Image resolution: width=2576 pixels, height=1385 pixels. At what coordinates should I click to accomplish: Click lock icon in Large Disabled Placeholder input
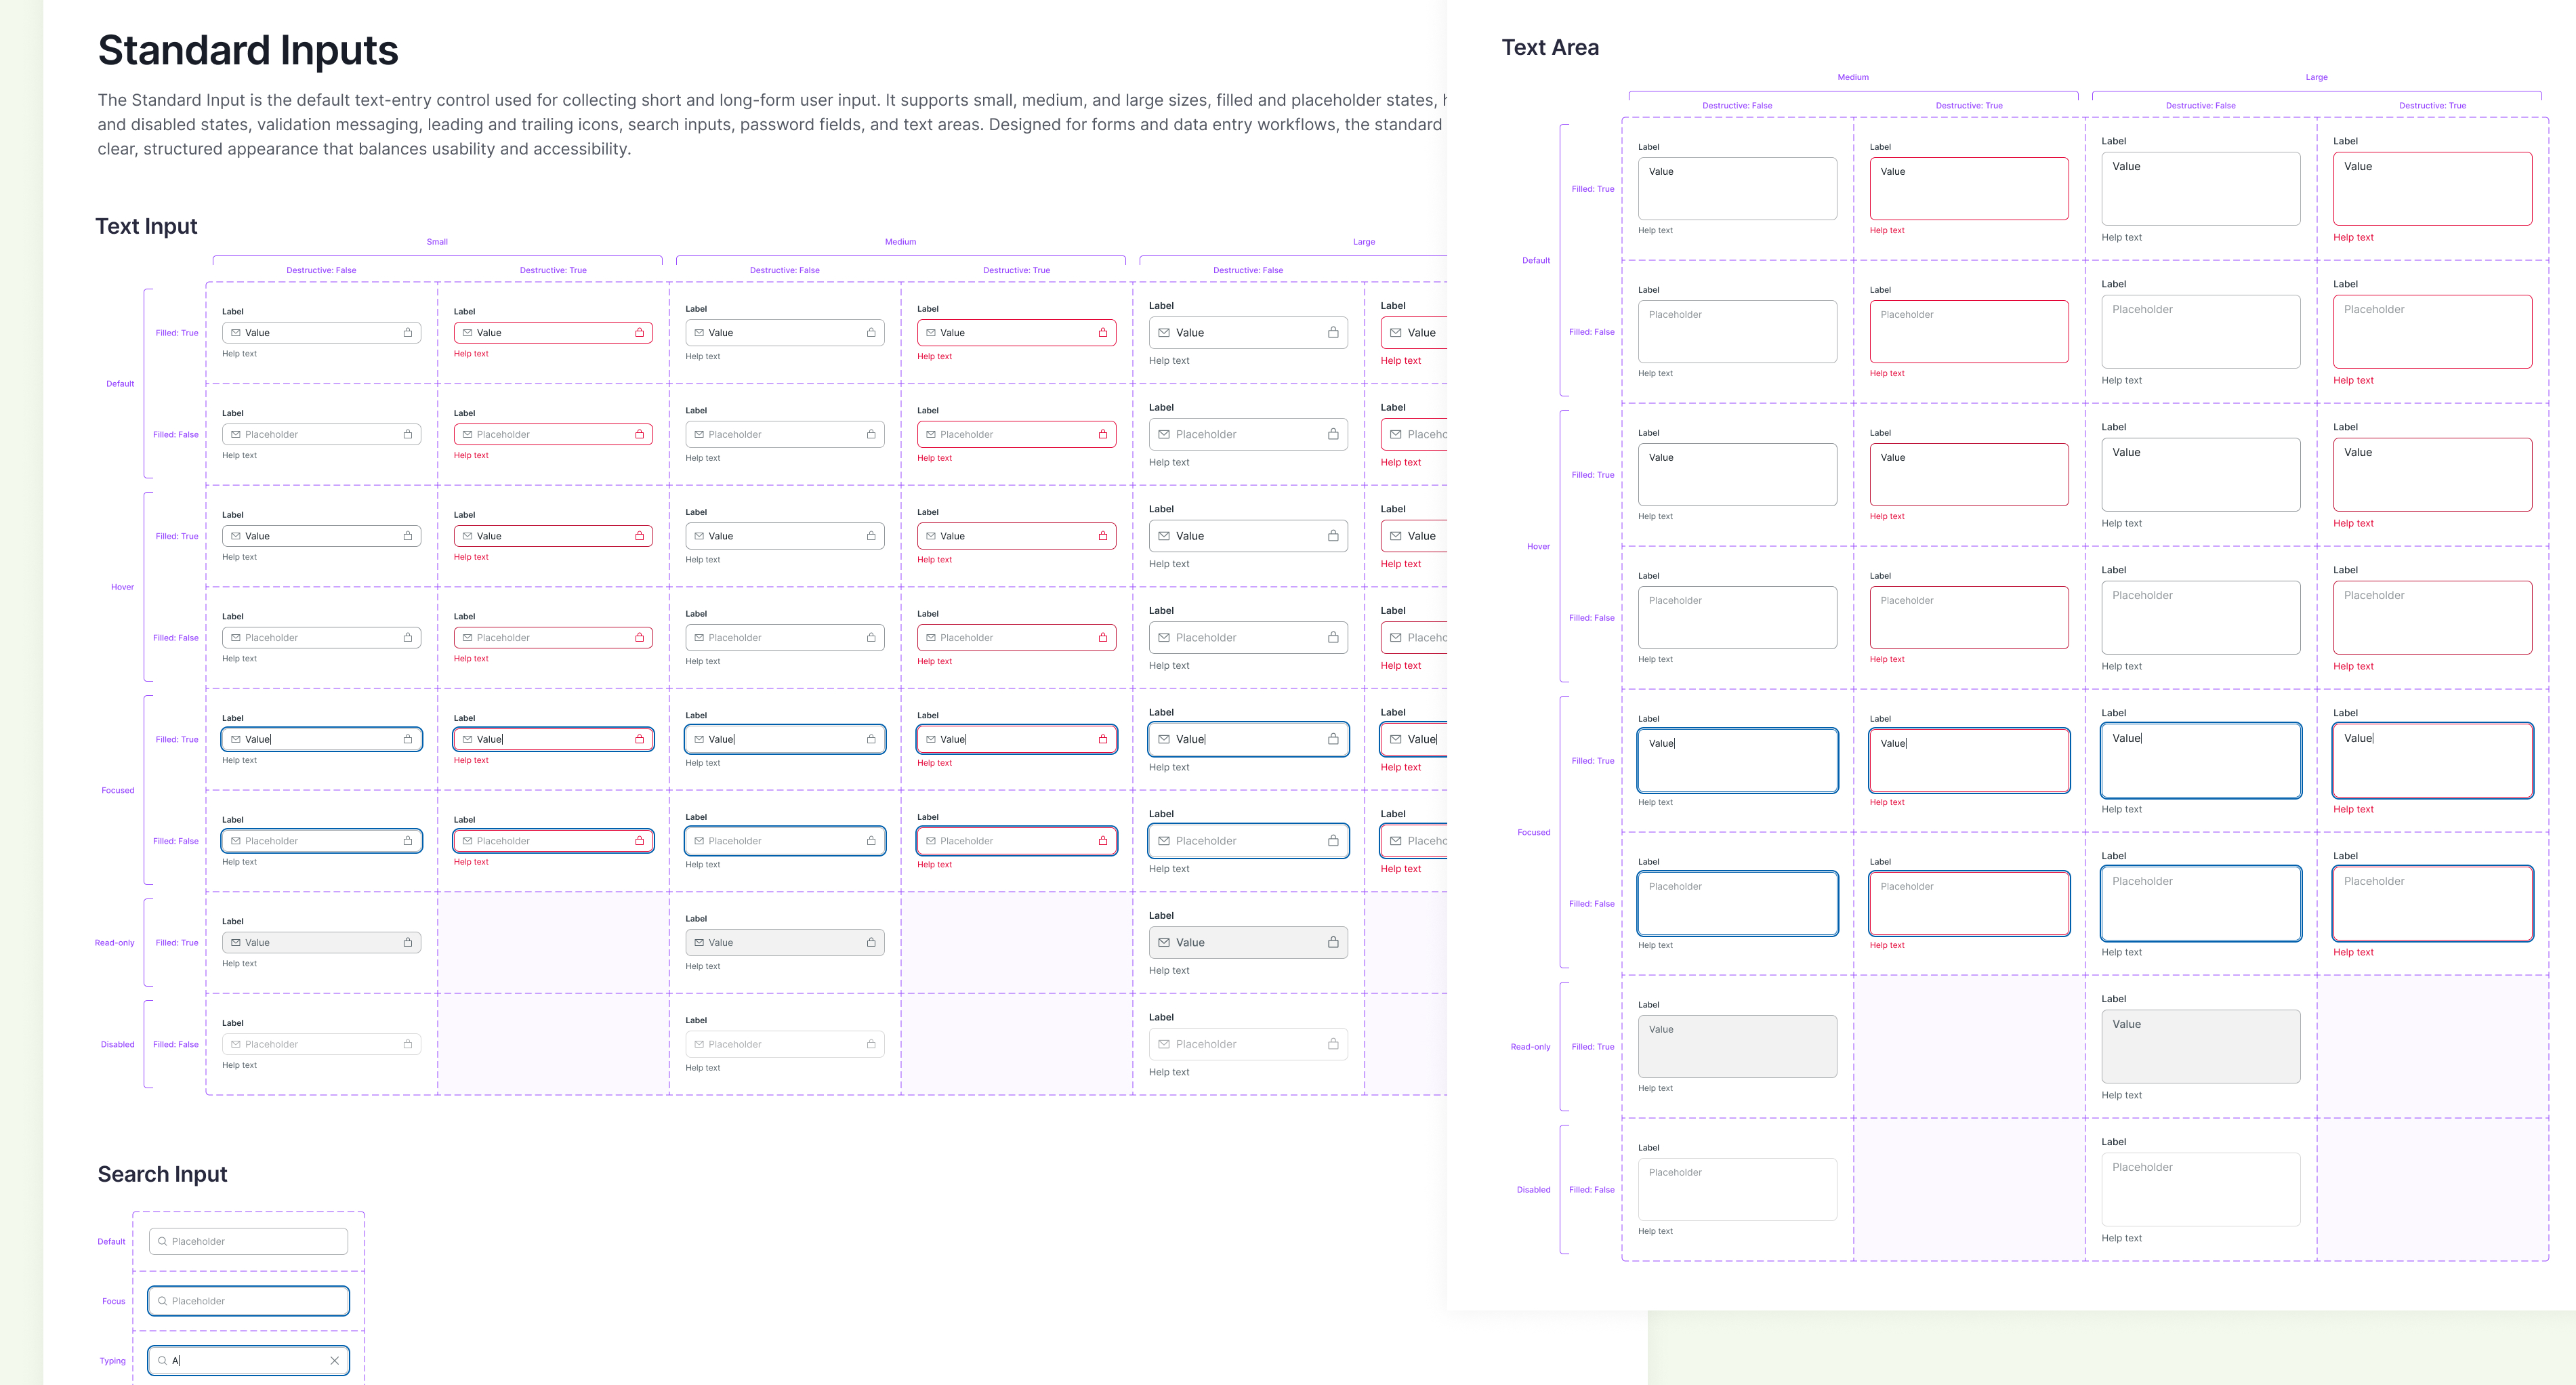1333,1044
